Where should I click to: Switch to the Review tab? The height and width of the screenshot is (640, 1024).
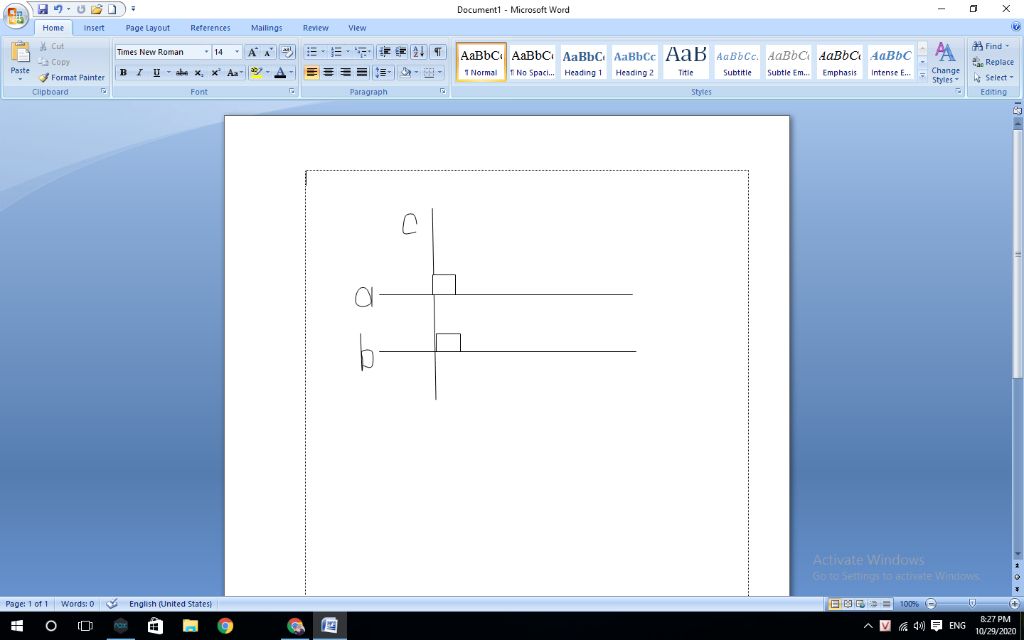(x=315, y=28)
